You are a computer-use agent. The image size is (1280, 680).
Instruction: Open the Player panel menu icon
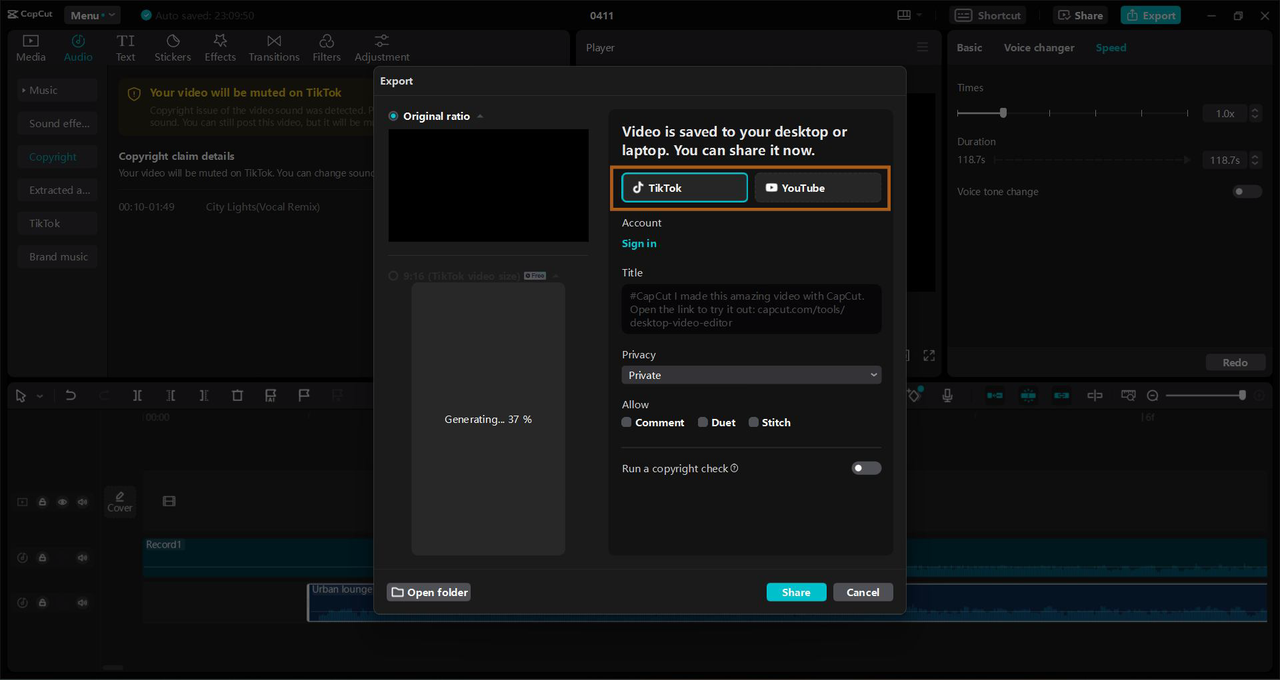[x=922, y=47]
